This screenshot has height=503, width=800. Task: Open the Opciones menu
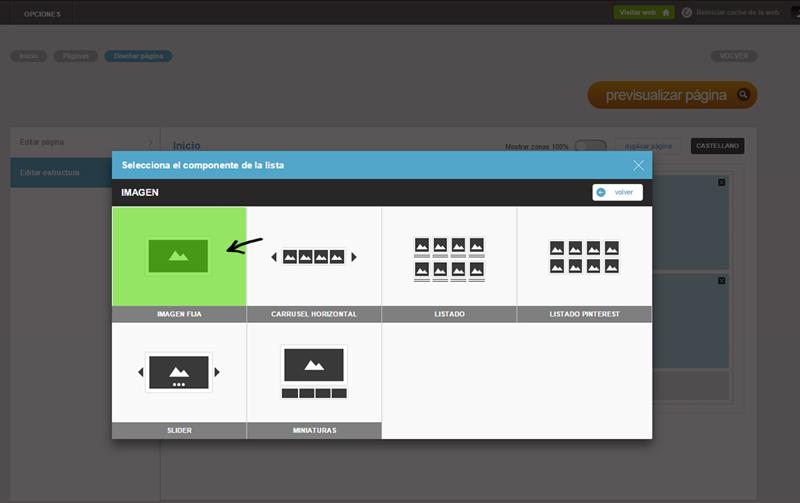[42, 13]
